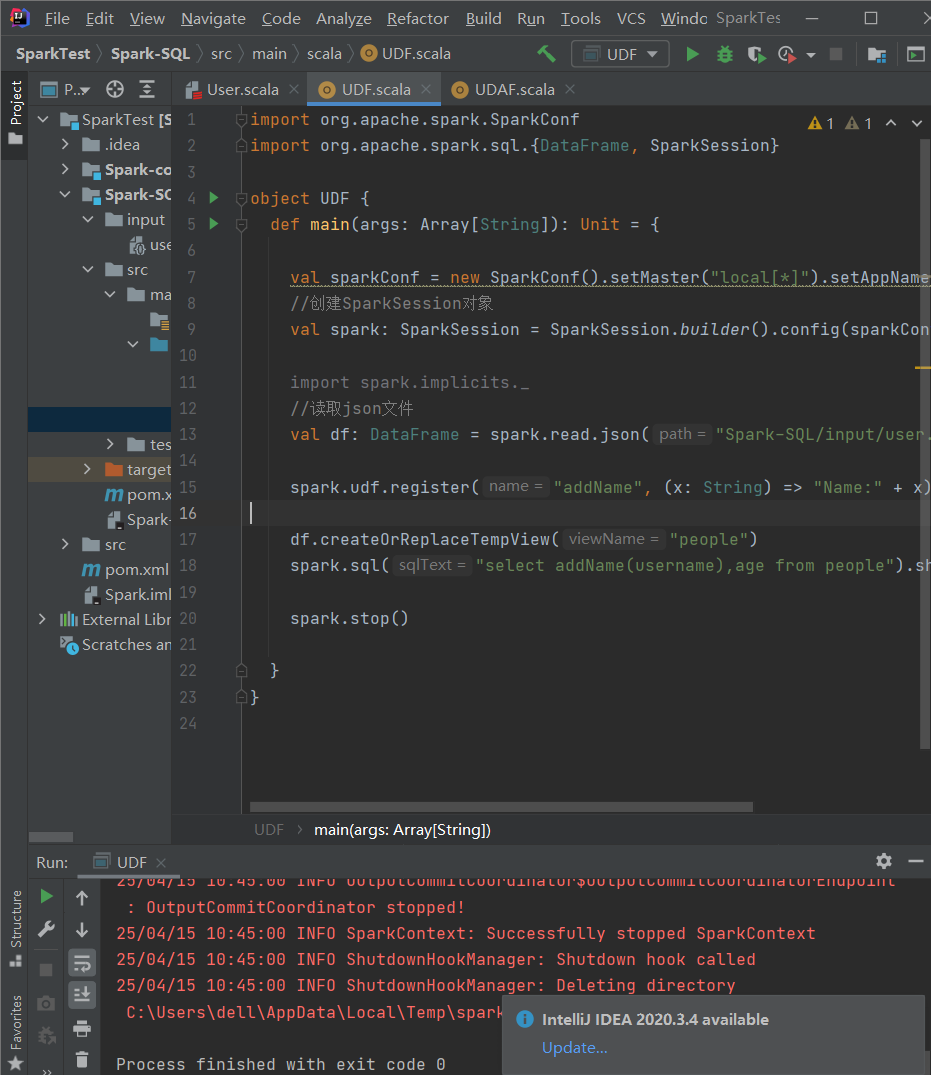Open the Favorites tool window sidebar tab
Viewport: 931px width, 1075px height.
click(x=15, y=1032)
